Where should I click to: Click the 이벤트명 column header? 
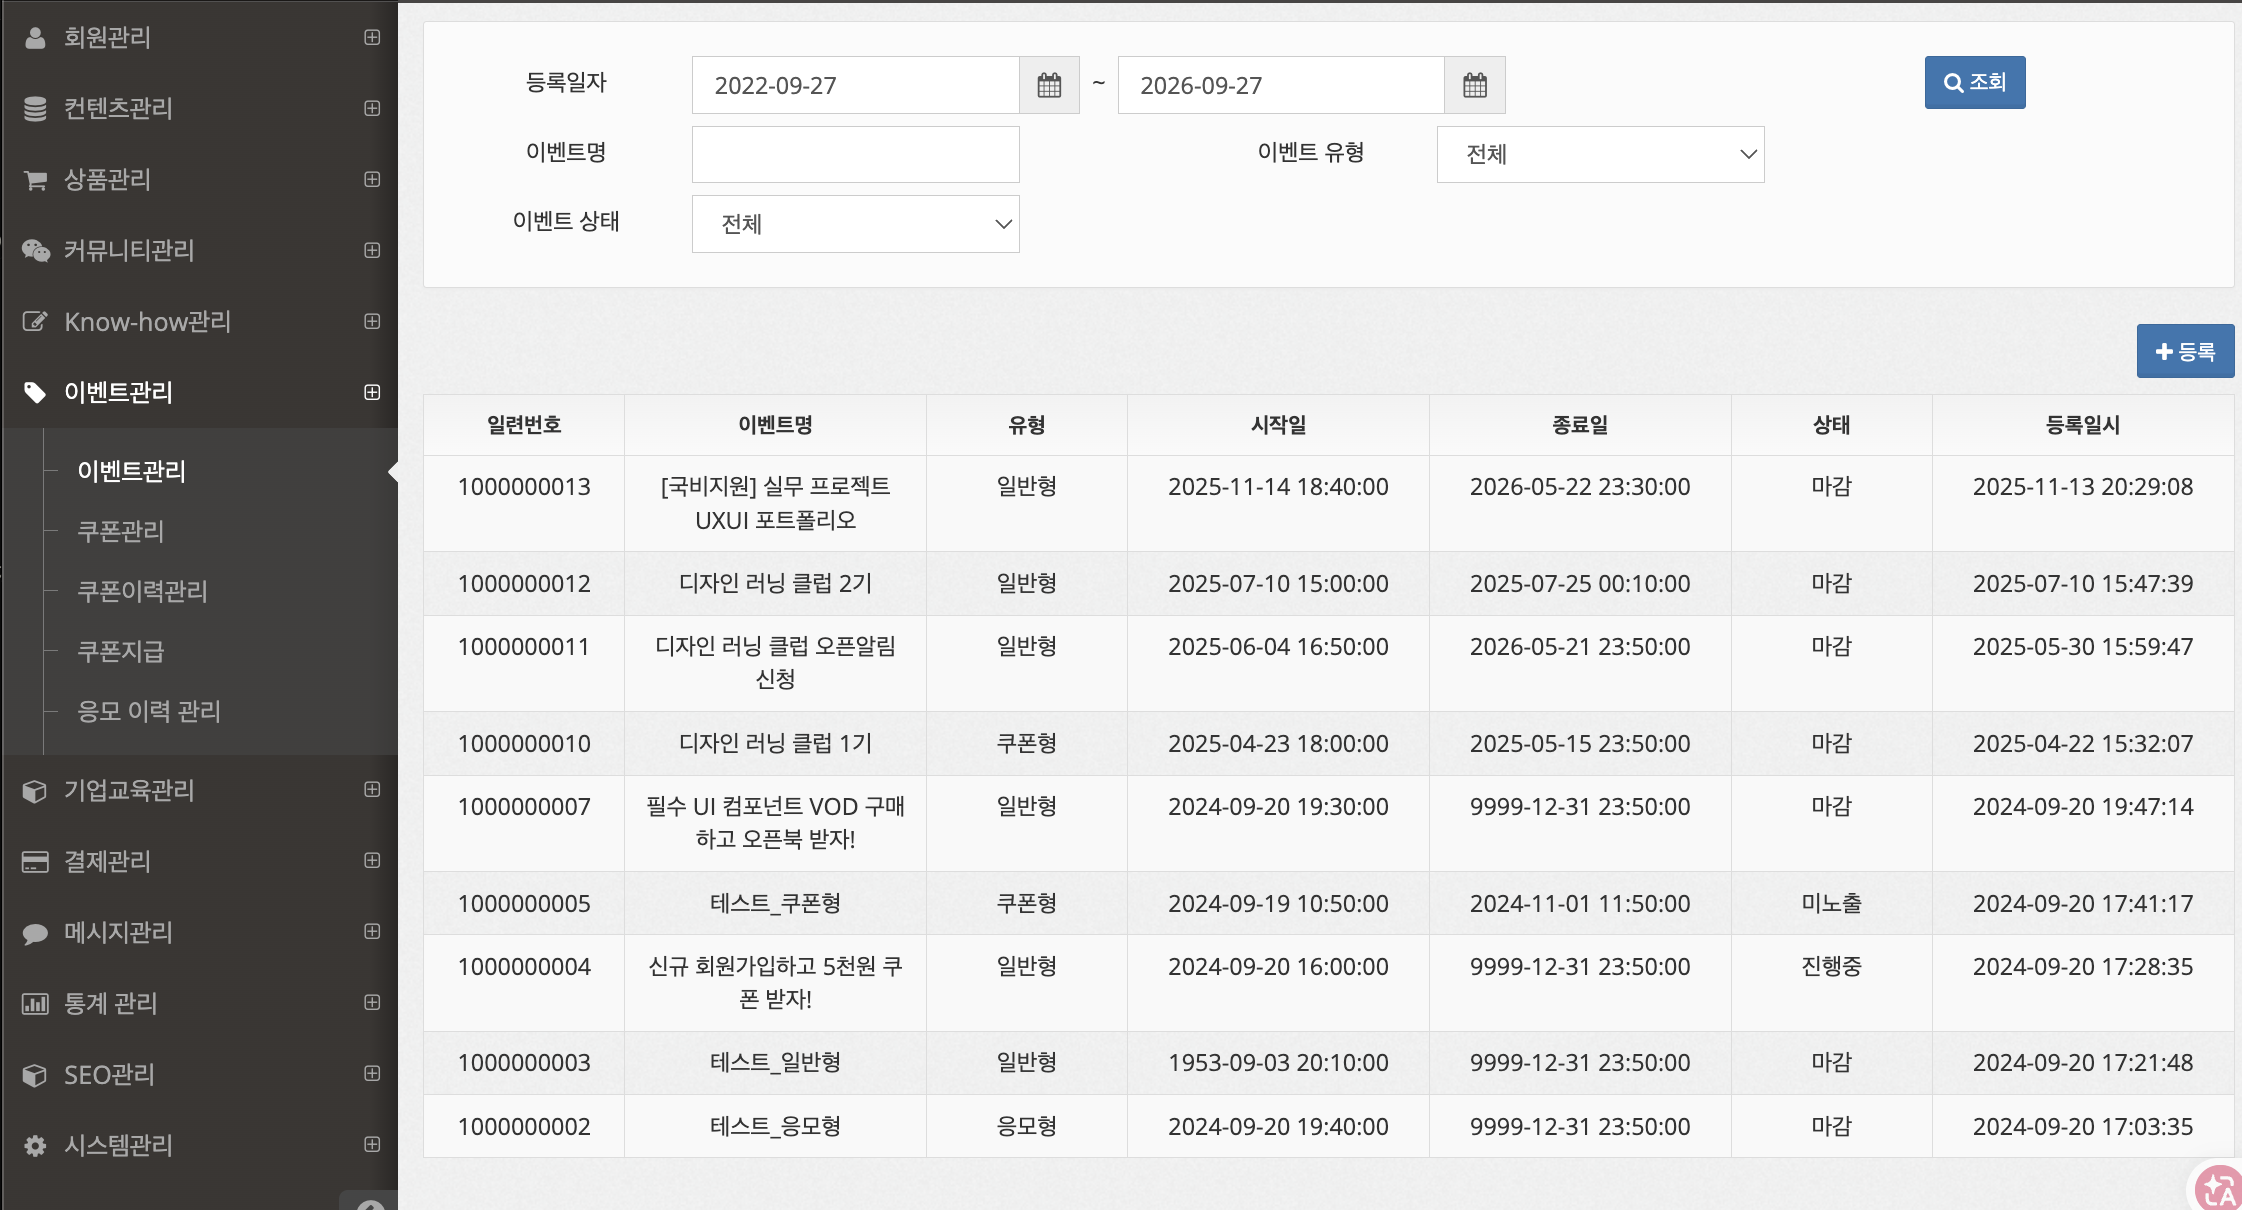pyautogui.click(x=775, y=425)
